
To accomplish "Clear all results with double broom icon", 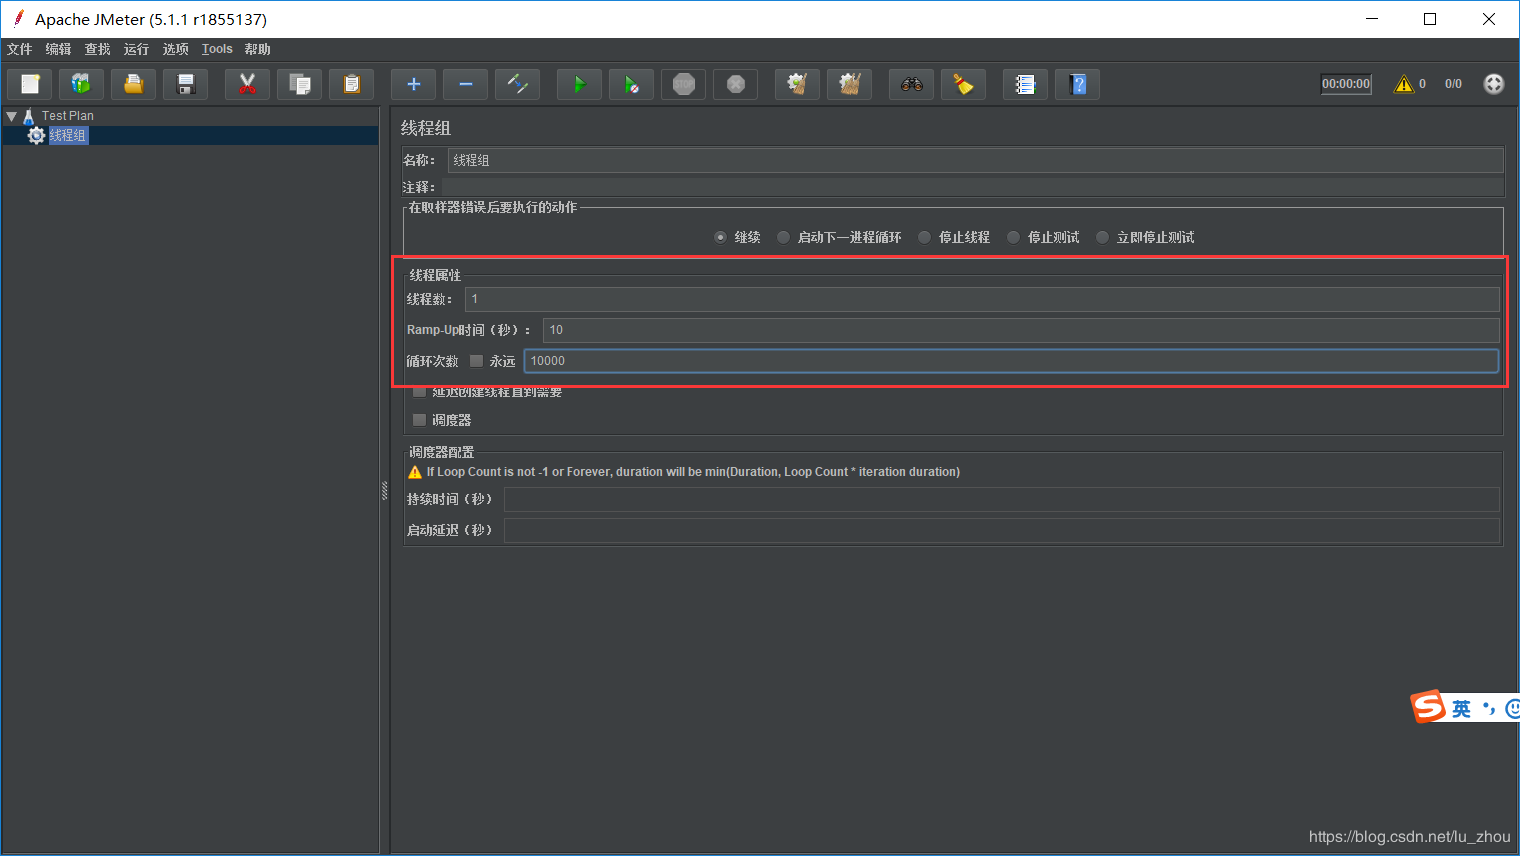I will pyautogui.click(x=850, y=84).
